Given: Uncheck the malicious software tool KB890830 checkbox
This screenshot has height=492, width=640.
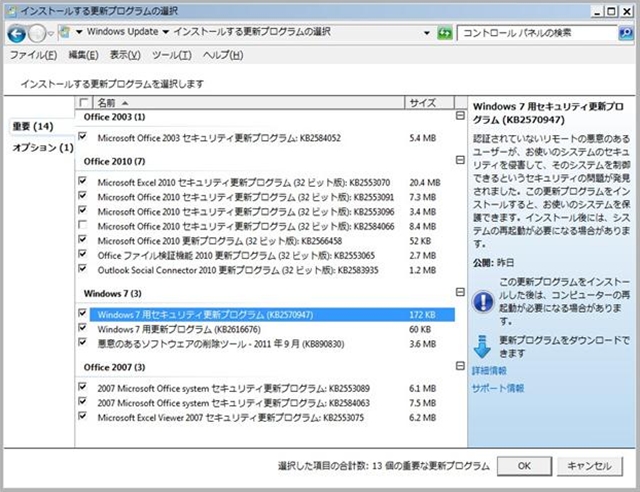Looking at the screenshot, I should tap(82, 342).
